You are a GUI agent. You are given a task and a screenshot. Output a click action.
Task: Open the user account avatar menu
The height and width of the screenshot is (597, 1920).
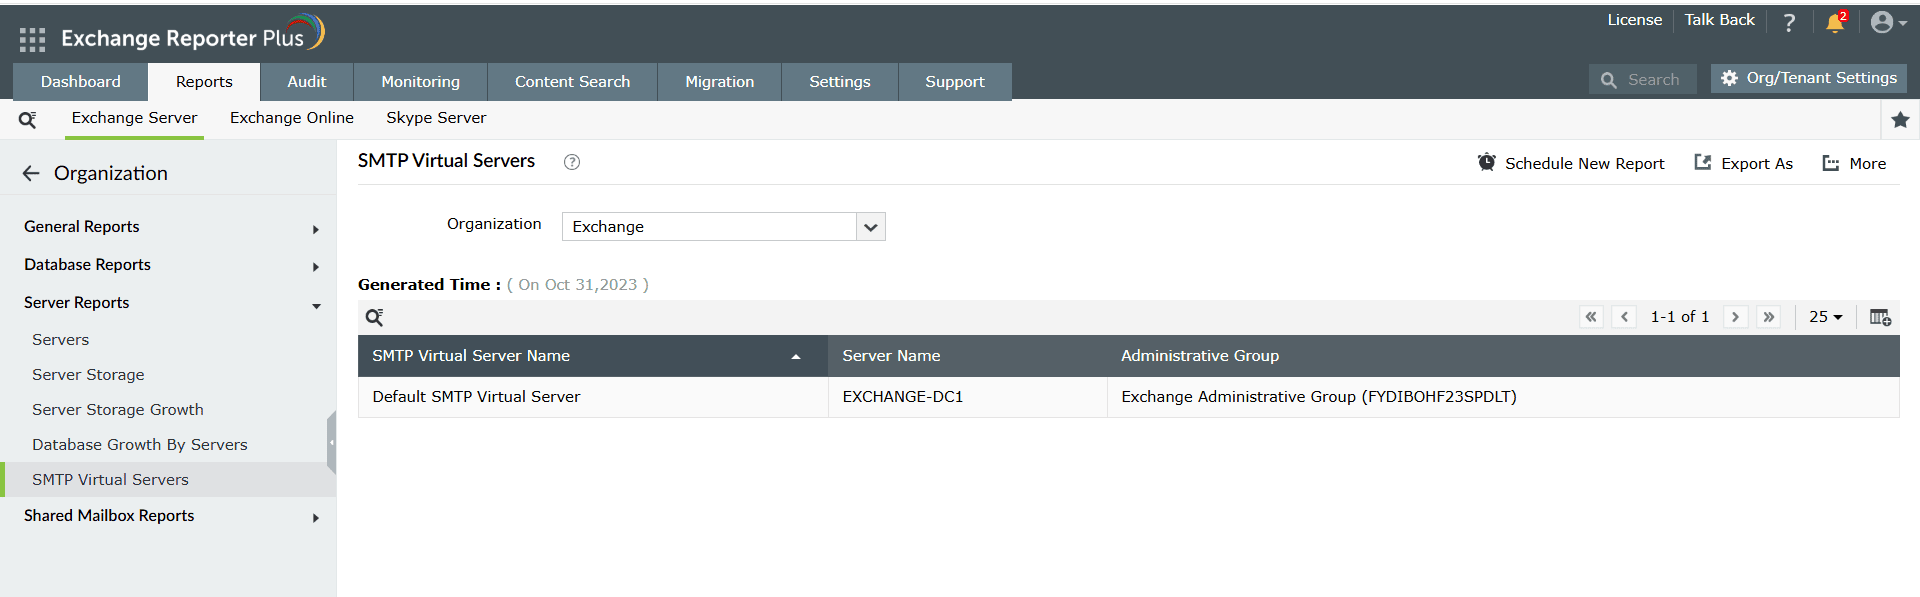click(x=1888, y=22)
